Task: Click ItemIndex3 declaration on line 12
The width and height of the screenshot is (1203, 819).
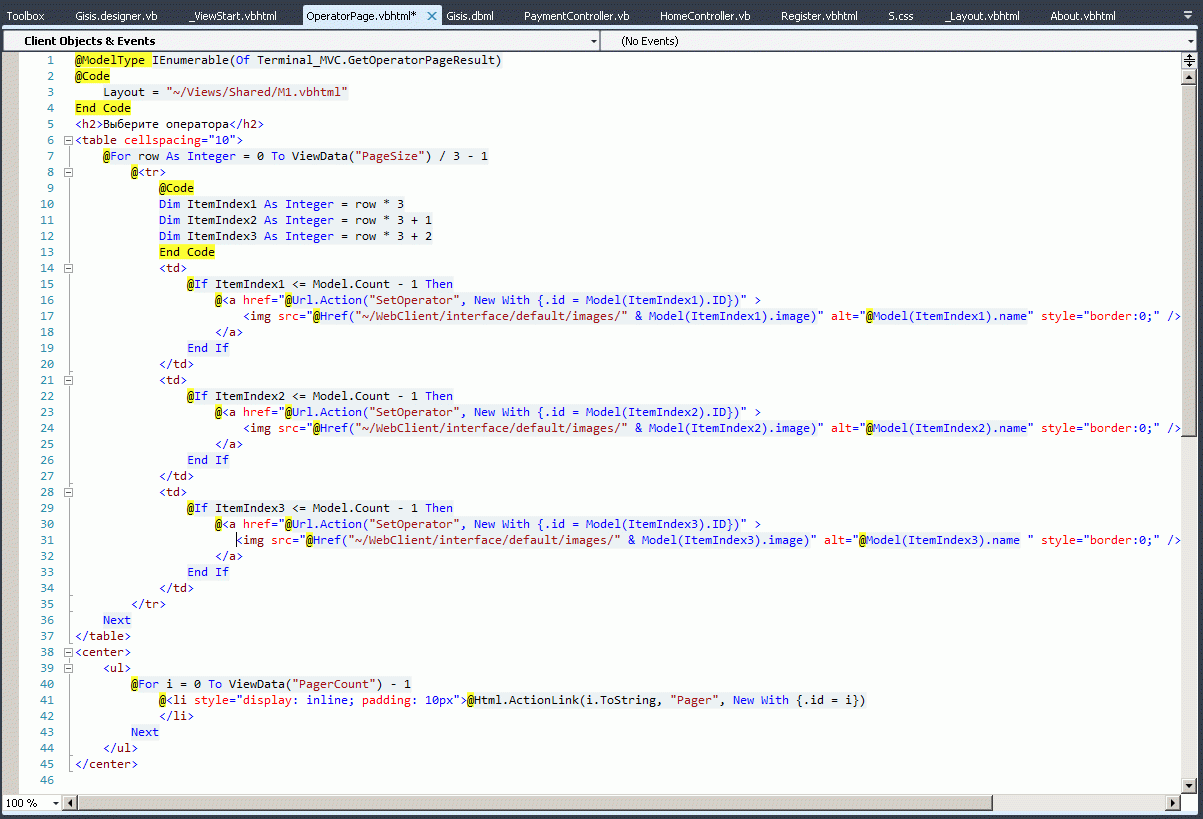Action: (x=222, y=236)
